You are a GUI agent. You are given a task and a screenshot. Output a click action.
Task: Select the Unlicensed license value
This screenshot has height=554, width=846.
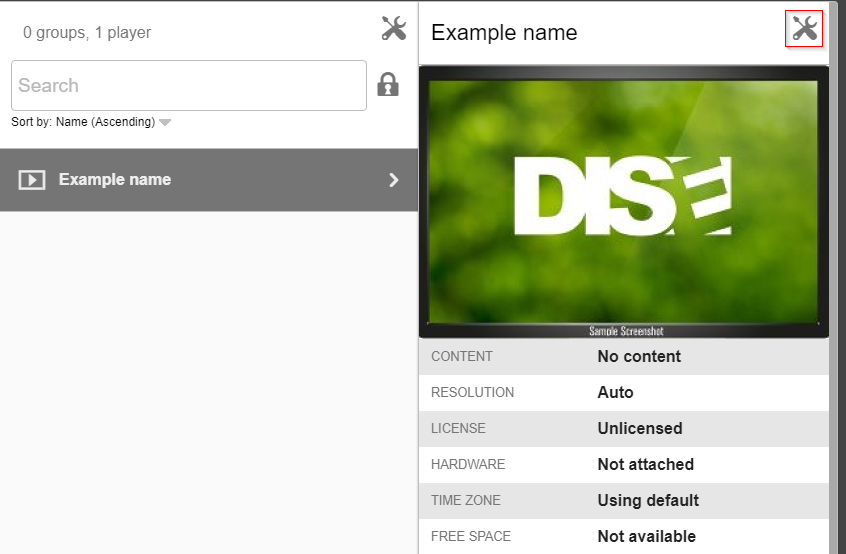(640, 428)
